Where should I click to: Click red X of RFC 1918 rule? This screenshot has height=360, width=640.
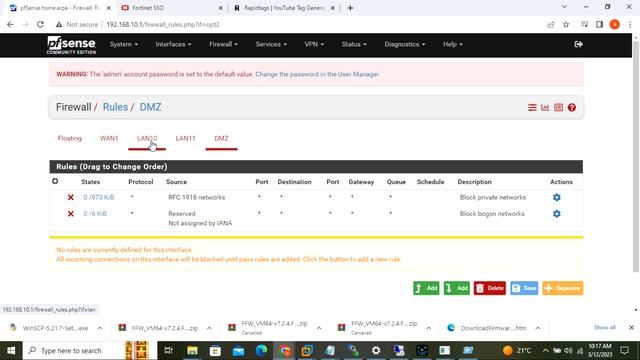pyautogui.click(x=71, y=198)
